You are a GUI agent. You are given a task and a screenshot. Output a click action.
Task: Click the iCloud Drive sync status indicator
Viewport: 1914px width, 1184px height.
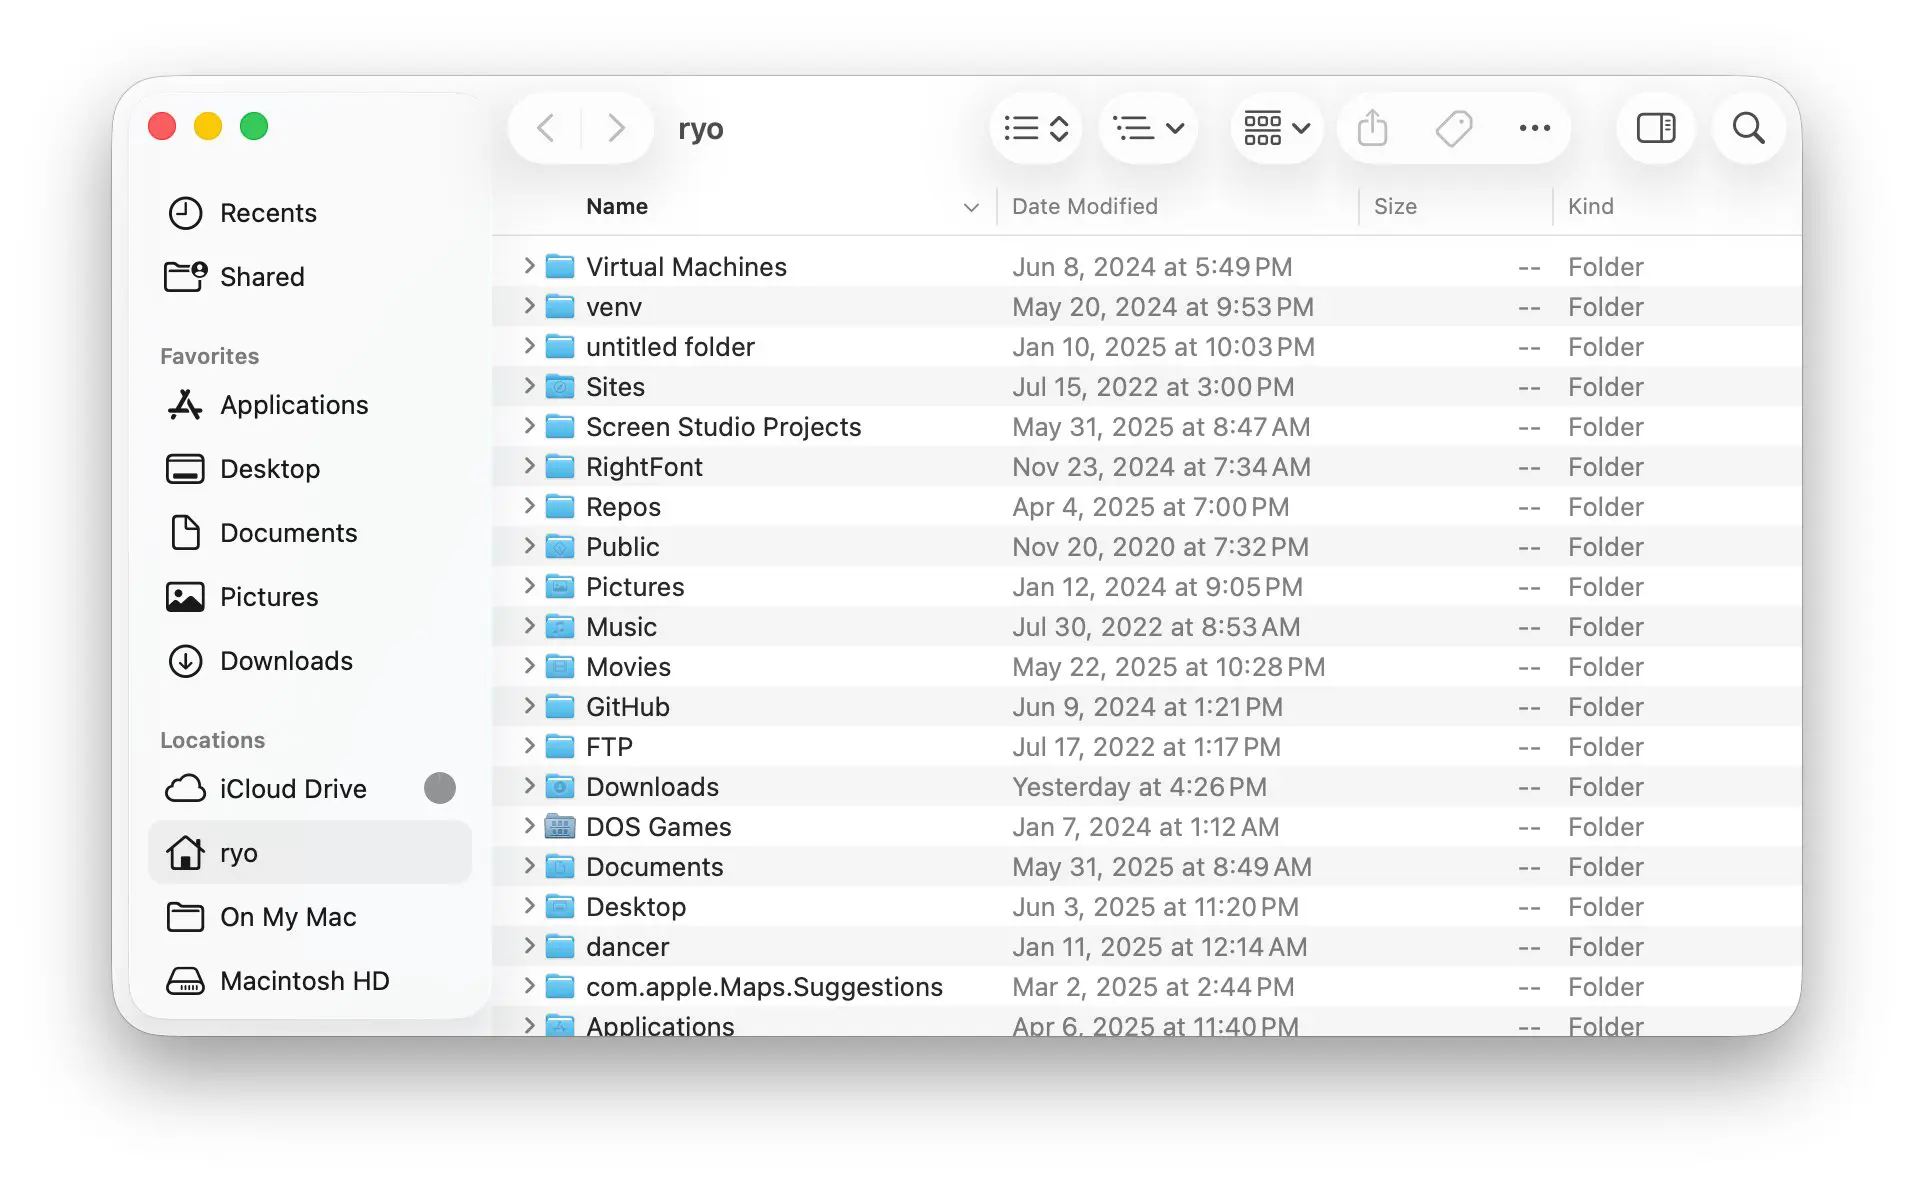(439, 789)
